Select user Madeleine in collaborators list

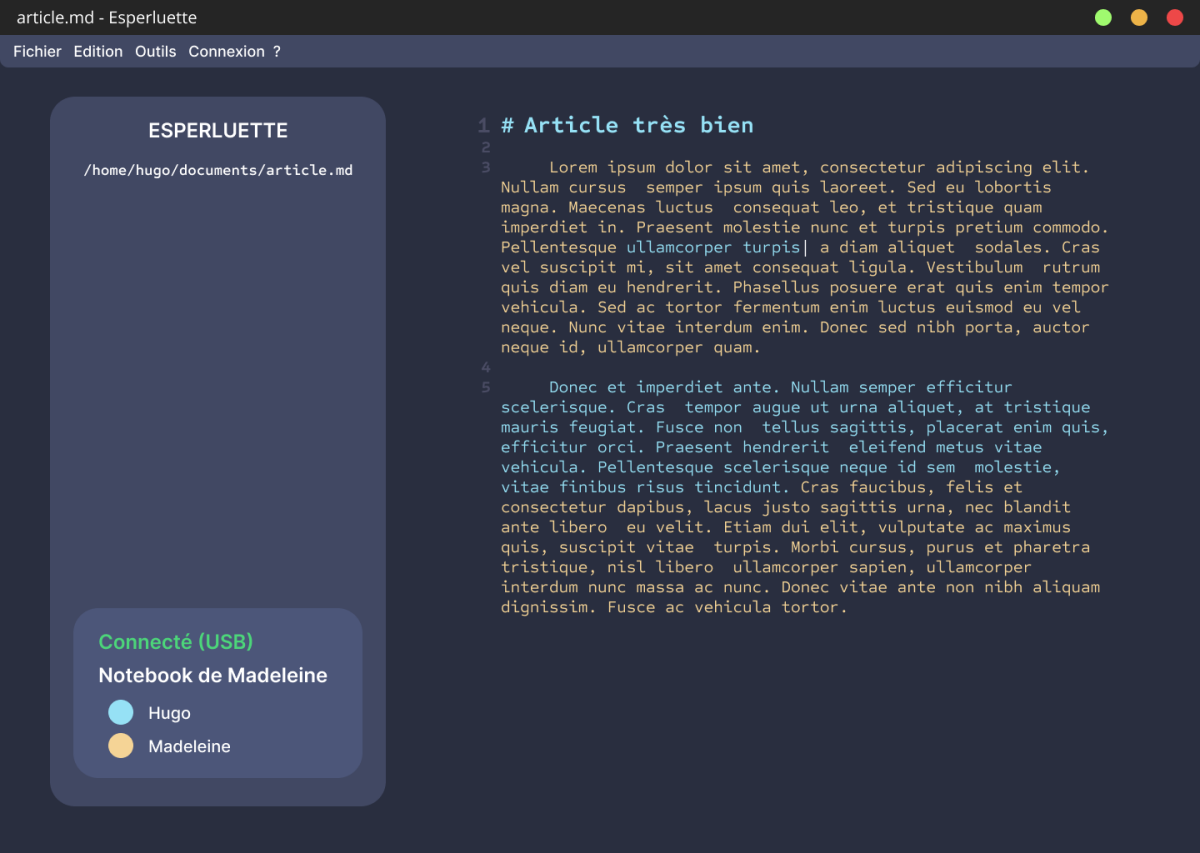(x=189, y=746)
